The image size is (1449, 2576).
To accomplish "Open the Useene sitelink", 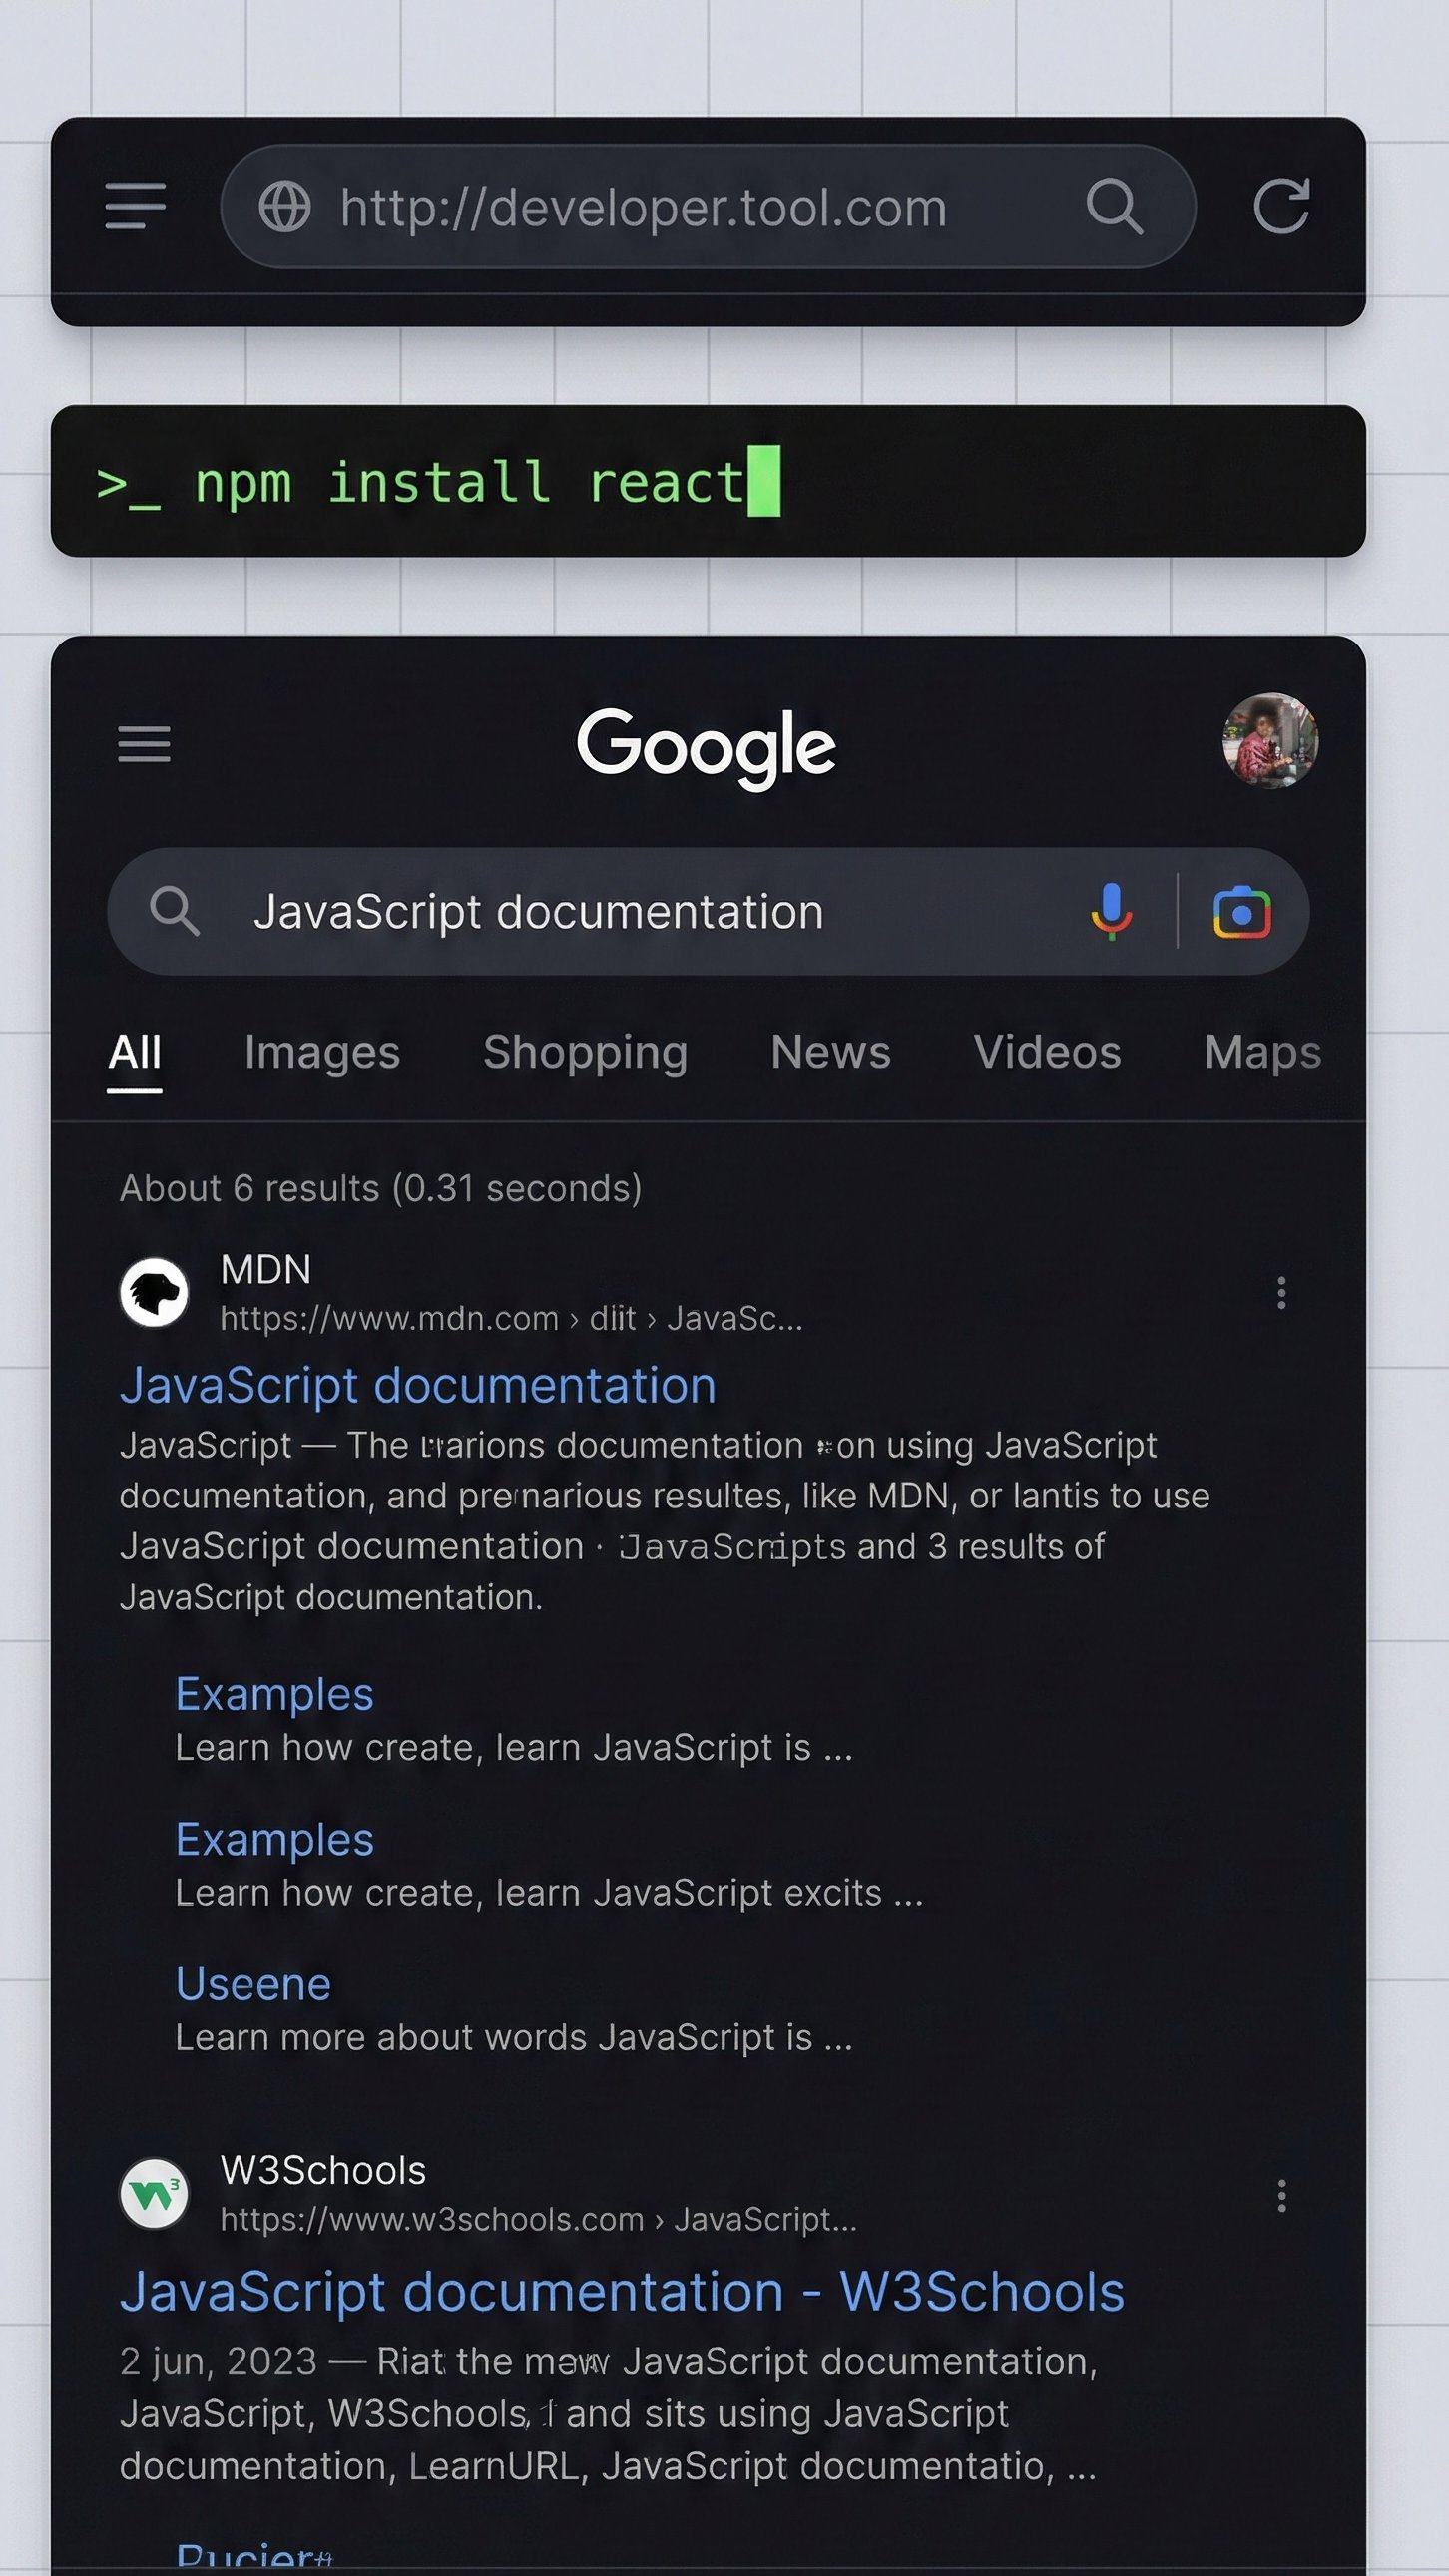I will pyautogui.click(x=253, y=1984).
